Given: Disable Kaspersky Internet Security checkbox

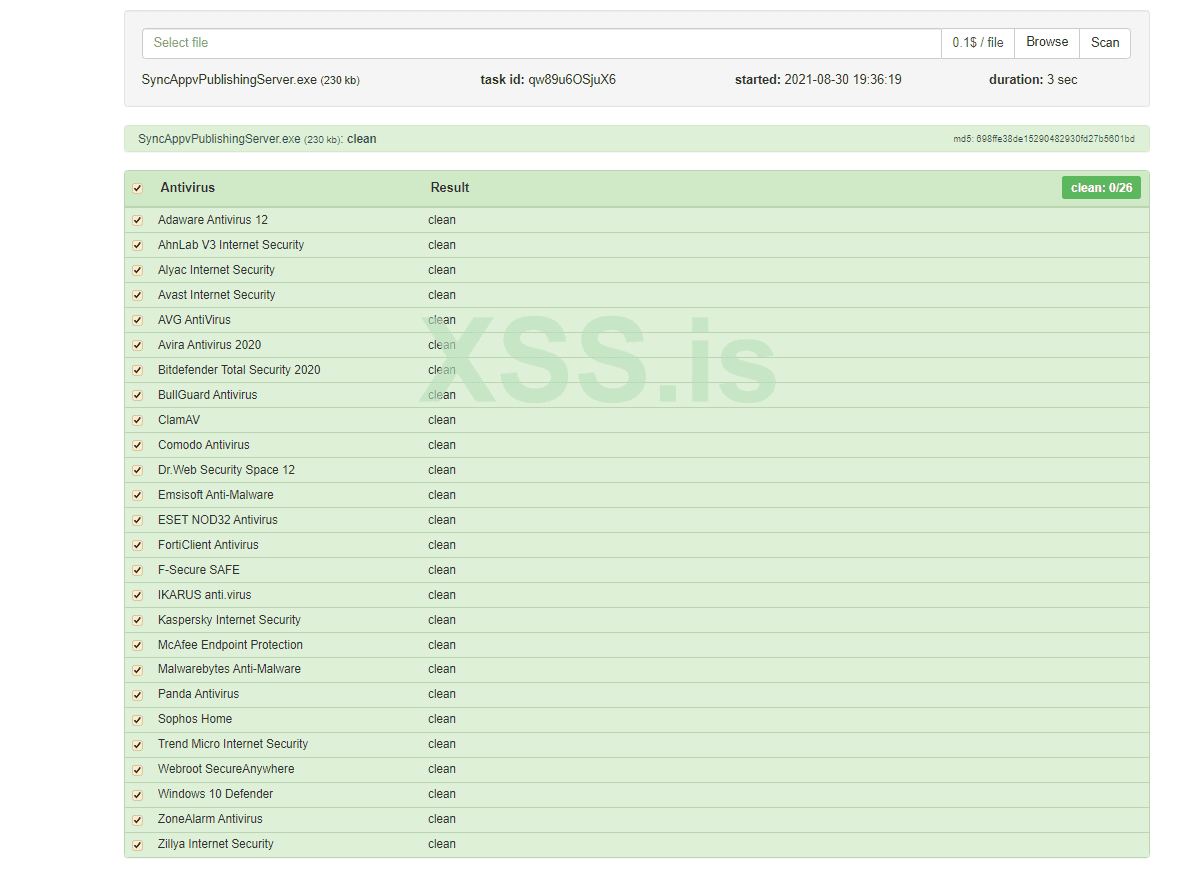Looking at the screenshot, I should tap(138, 620).
